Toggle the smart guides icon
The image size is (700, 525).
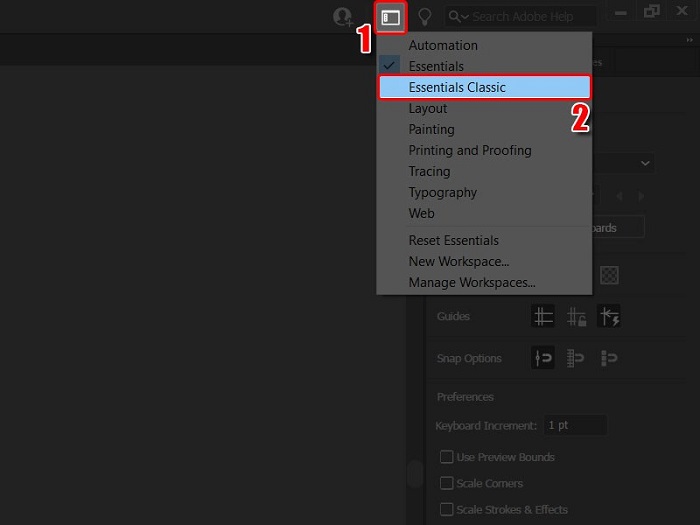(609, 316)
